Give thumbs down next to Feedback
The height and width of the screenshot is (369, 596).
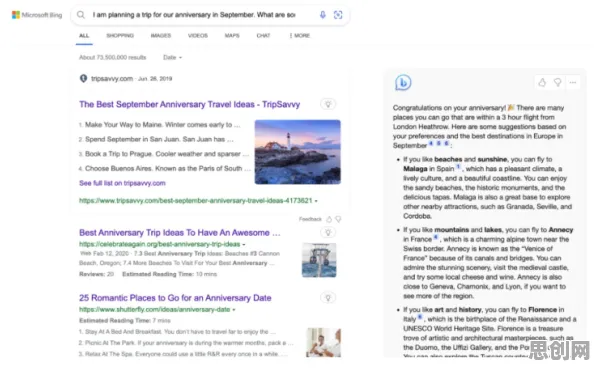pos(338,219)
